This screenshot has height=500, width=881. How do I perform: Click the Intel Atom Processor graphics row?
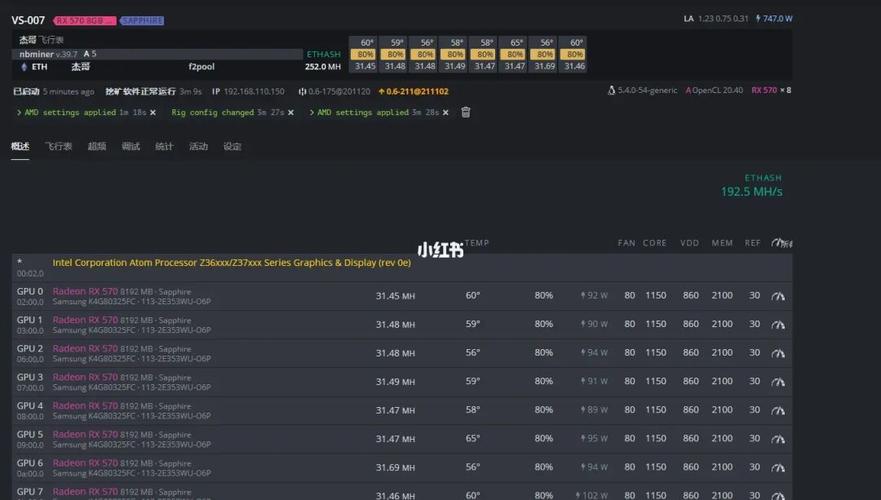(231, 263)
